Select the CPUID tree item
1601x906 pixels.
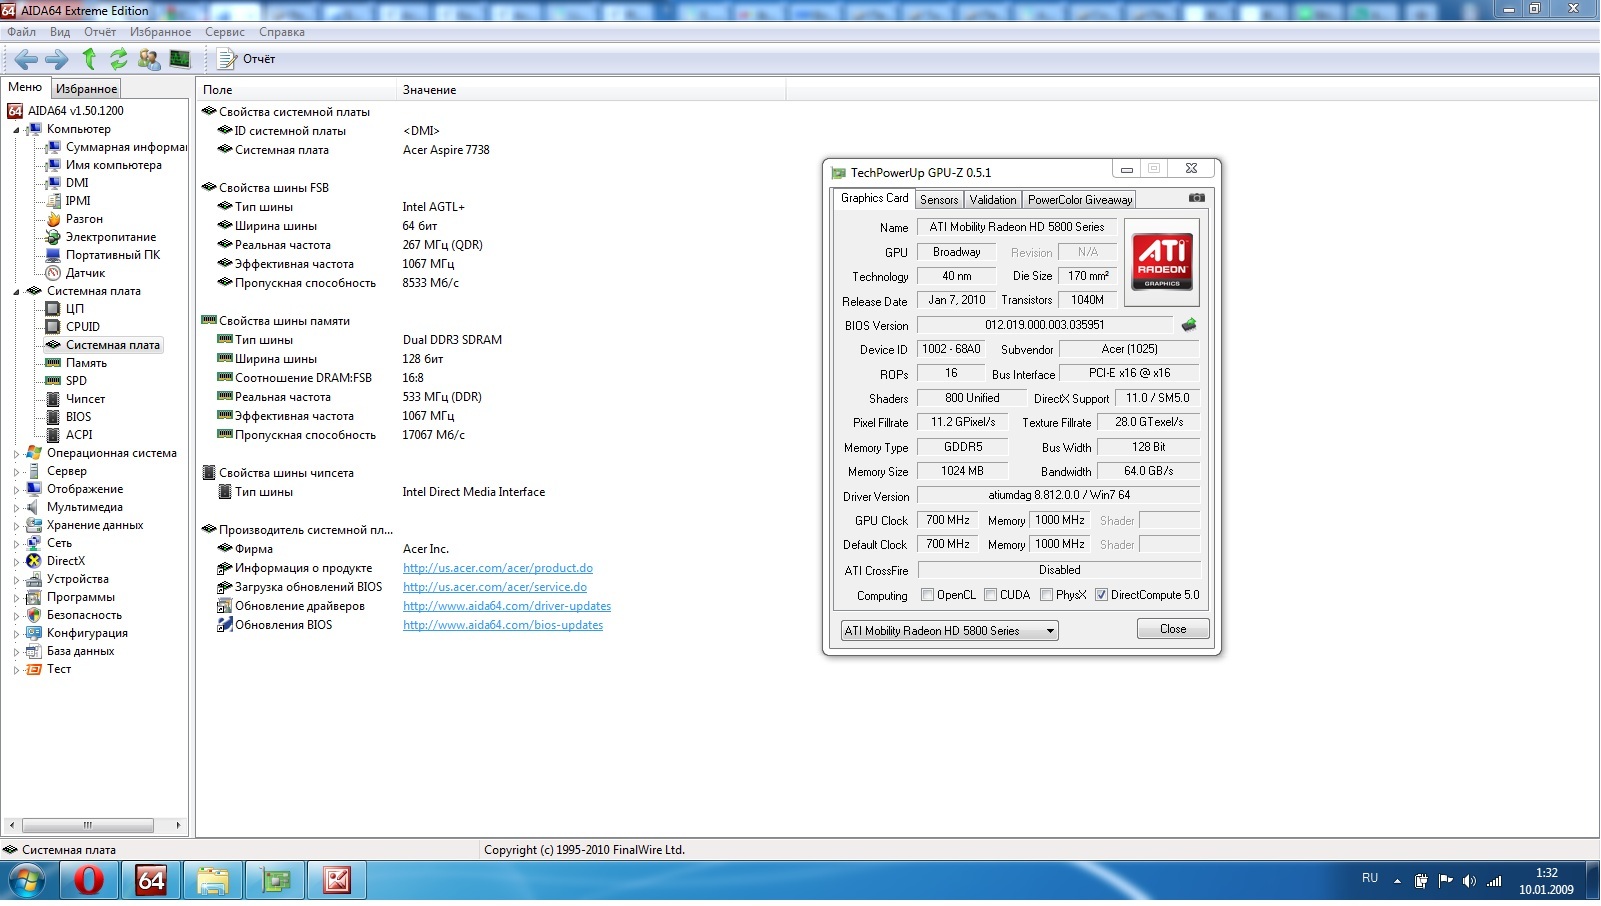coord(83,327)
